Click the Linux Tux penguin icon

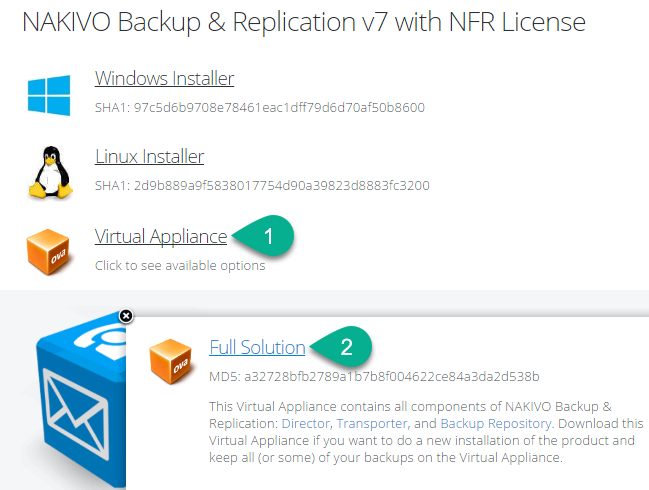[50, 173]
